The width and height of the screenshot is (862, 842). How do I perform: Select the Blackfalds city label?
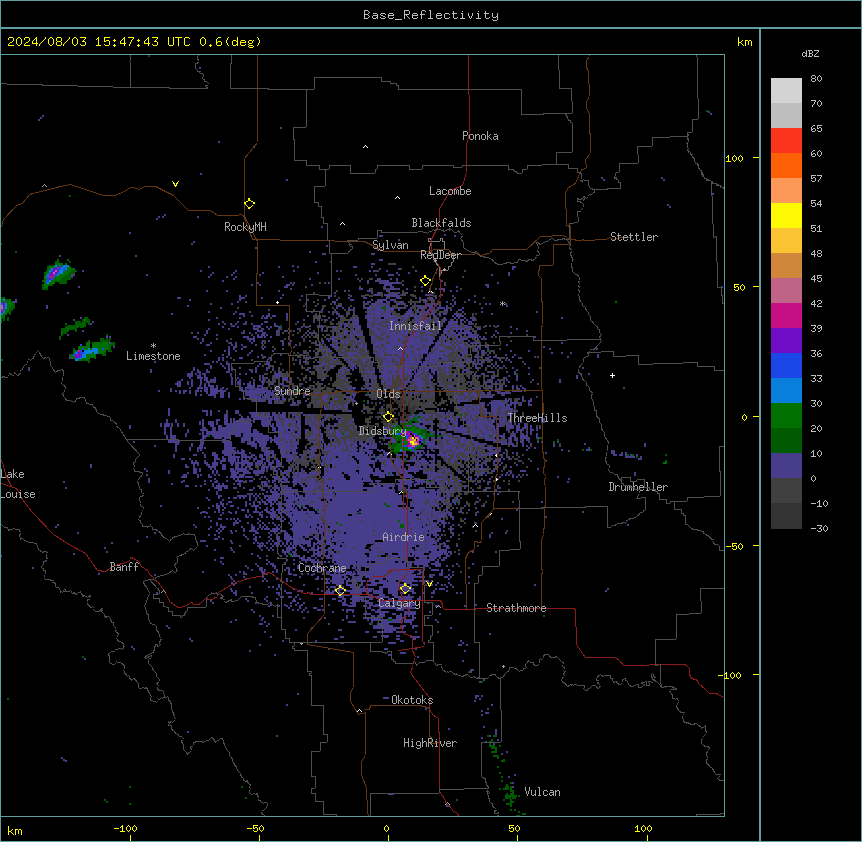tap(441, 223)
